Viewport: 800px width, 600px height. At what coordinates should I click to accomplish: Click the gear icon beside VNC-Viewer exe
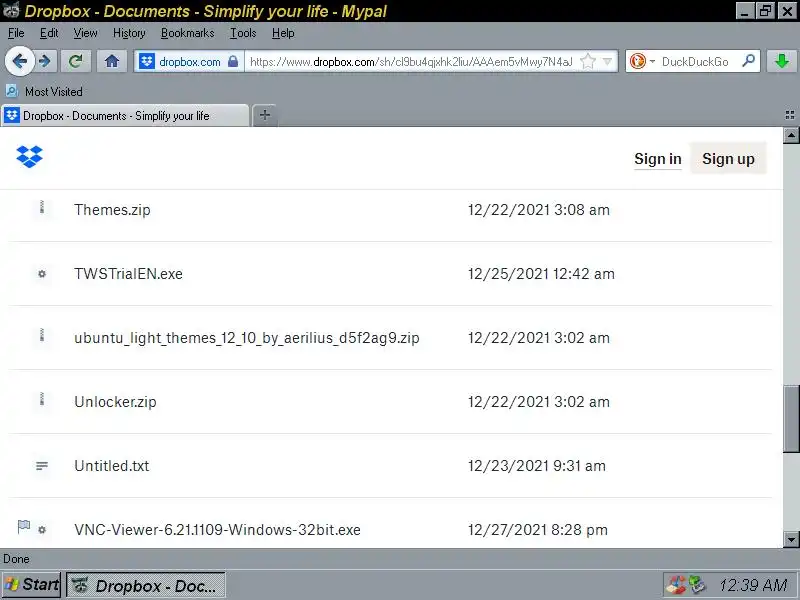(x=42, y=530)
